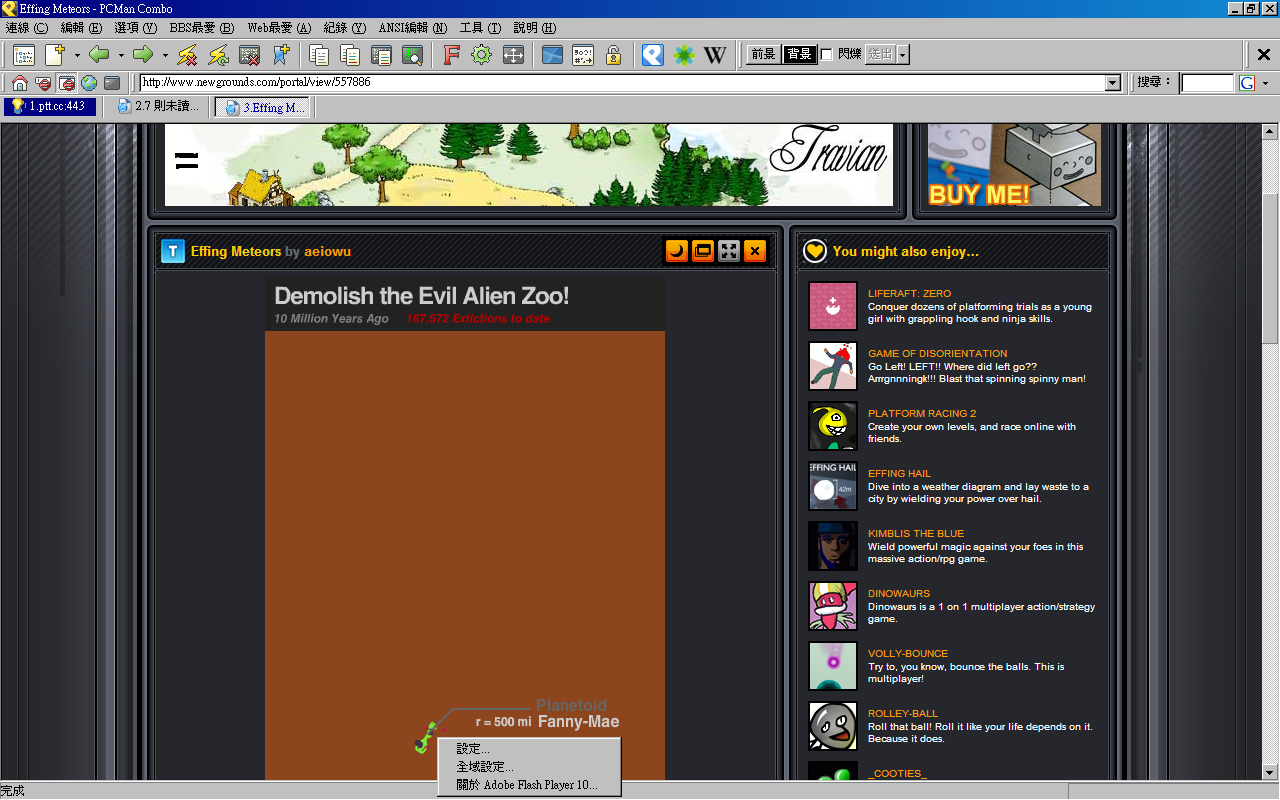The height and width of the screenshot is (800, 1280).
Task: Open dropdown arrow next to 送出 button
Action: [903, 55]
